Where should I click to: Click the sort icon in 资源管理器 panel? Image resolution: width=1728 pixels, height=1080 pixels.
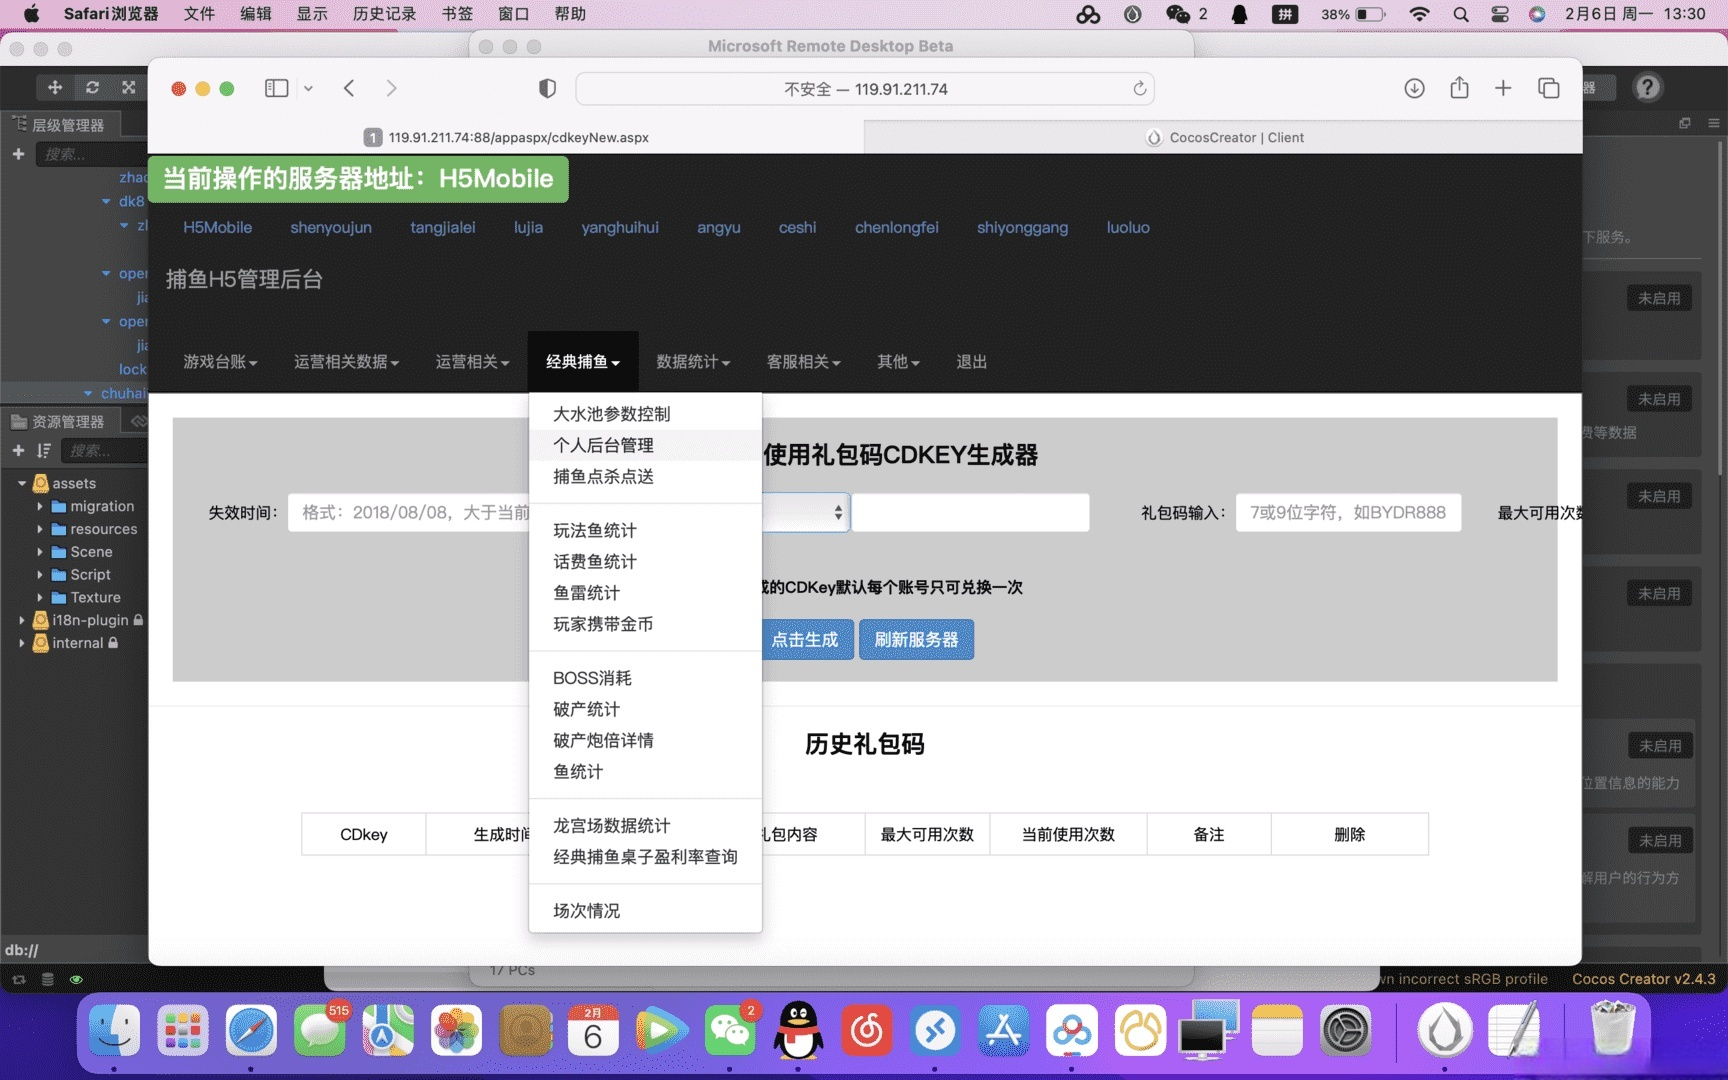coord(42,451)
